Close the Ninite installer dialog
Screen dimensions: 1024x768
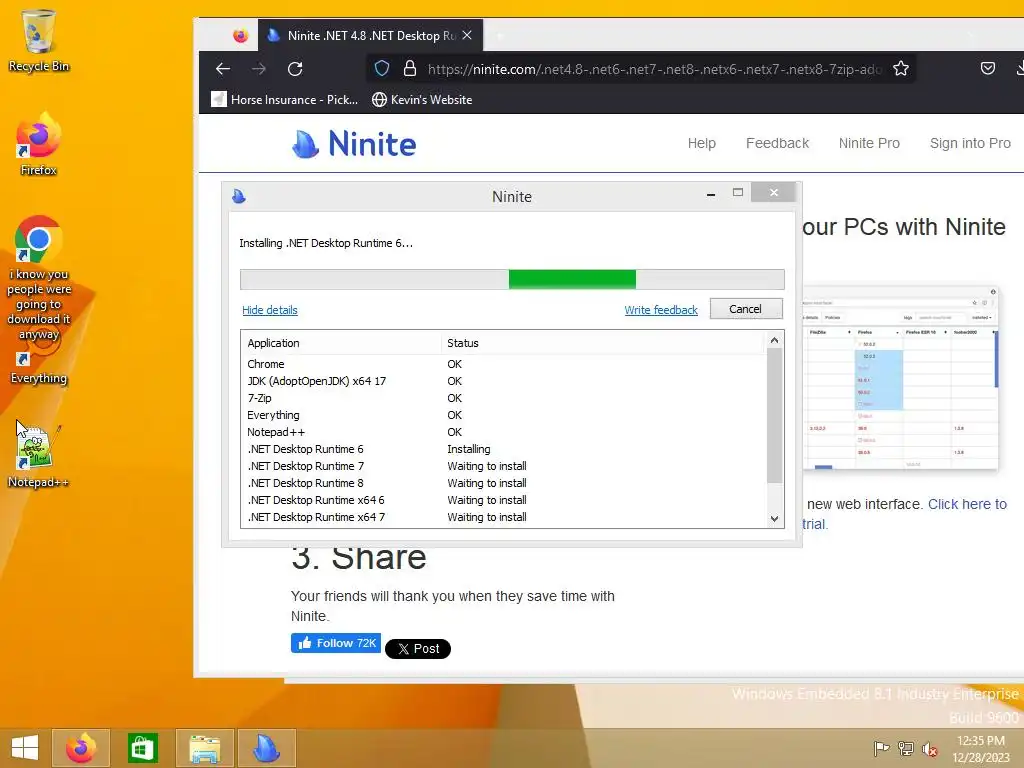774,193
